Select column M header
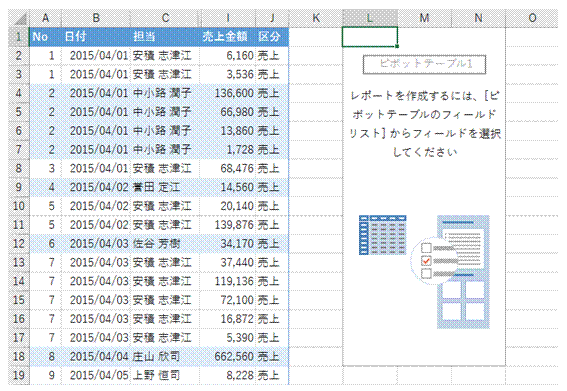 pyautogui.click(x=425, y=18)
